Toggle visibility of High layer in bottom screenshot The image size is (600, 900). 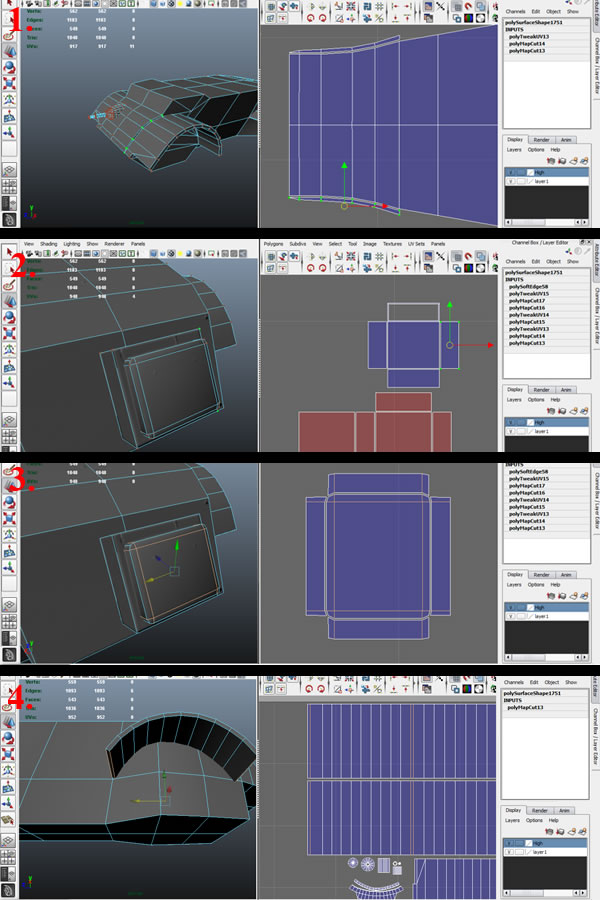point(509,843)
